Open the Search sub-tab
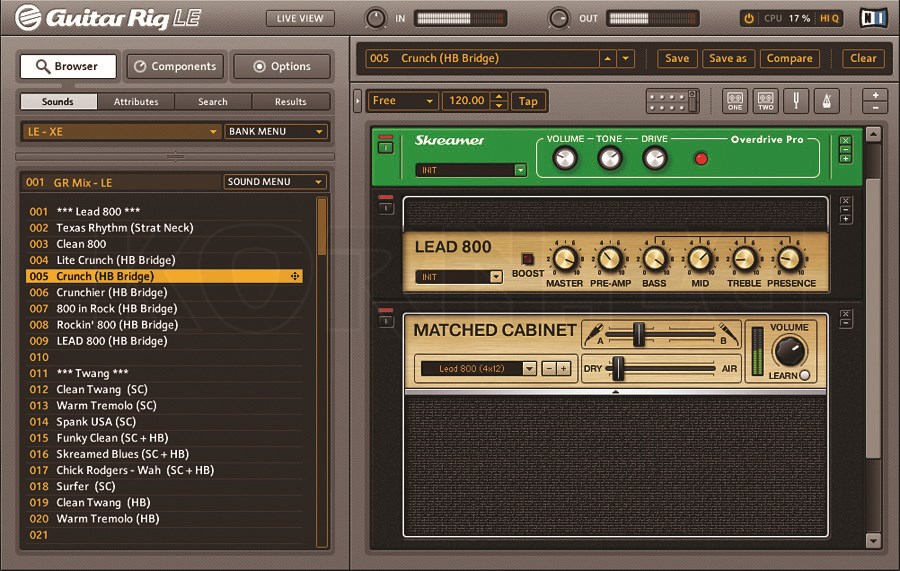The height and width of the screenshot is (571, 900). [213, 102]
